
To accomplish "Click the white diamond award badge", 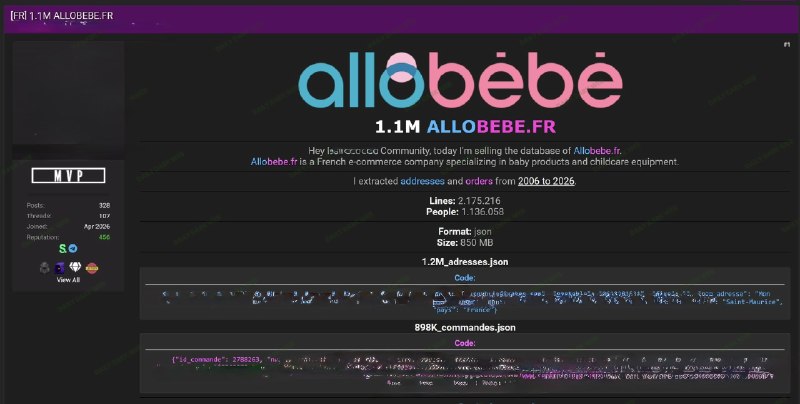I will 76,267.
